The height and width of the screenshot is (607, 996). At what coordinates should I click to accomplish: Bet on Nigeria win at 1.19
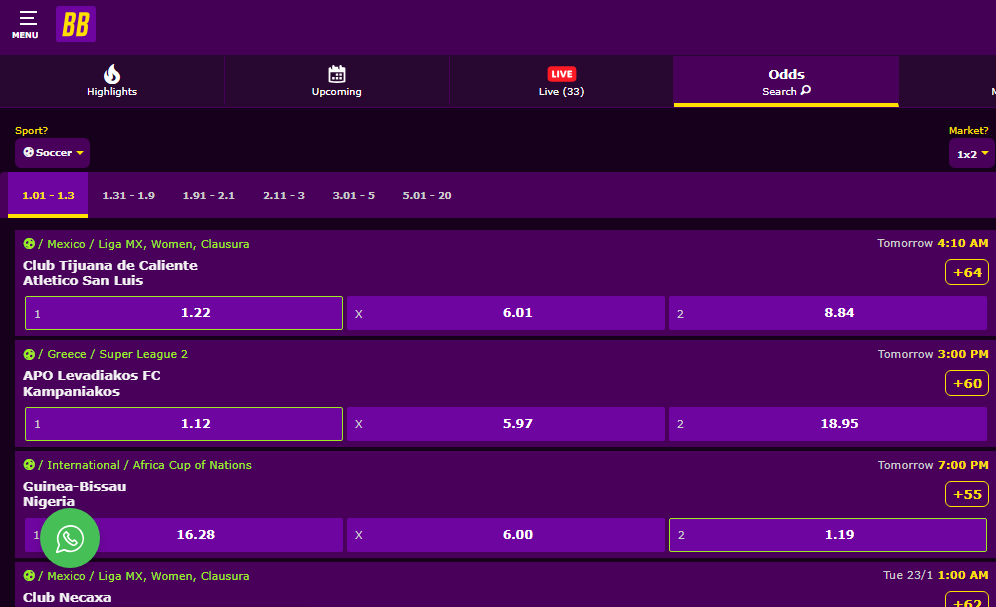click(x=828, y=535)
